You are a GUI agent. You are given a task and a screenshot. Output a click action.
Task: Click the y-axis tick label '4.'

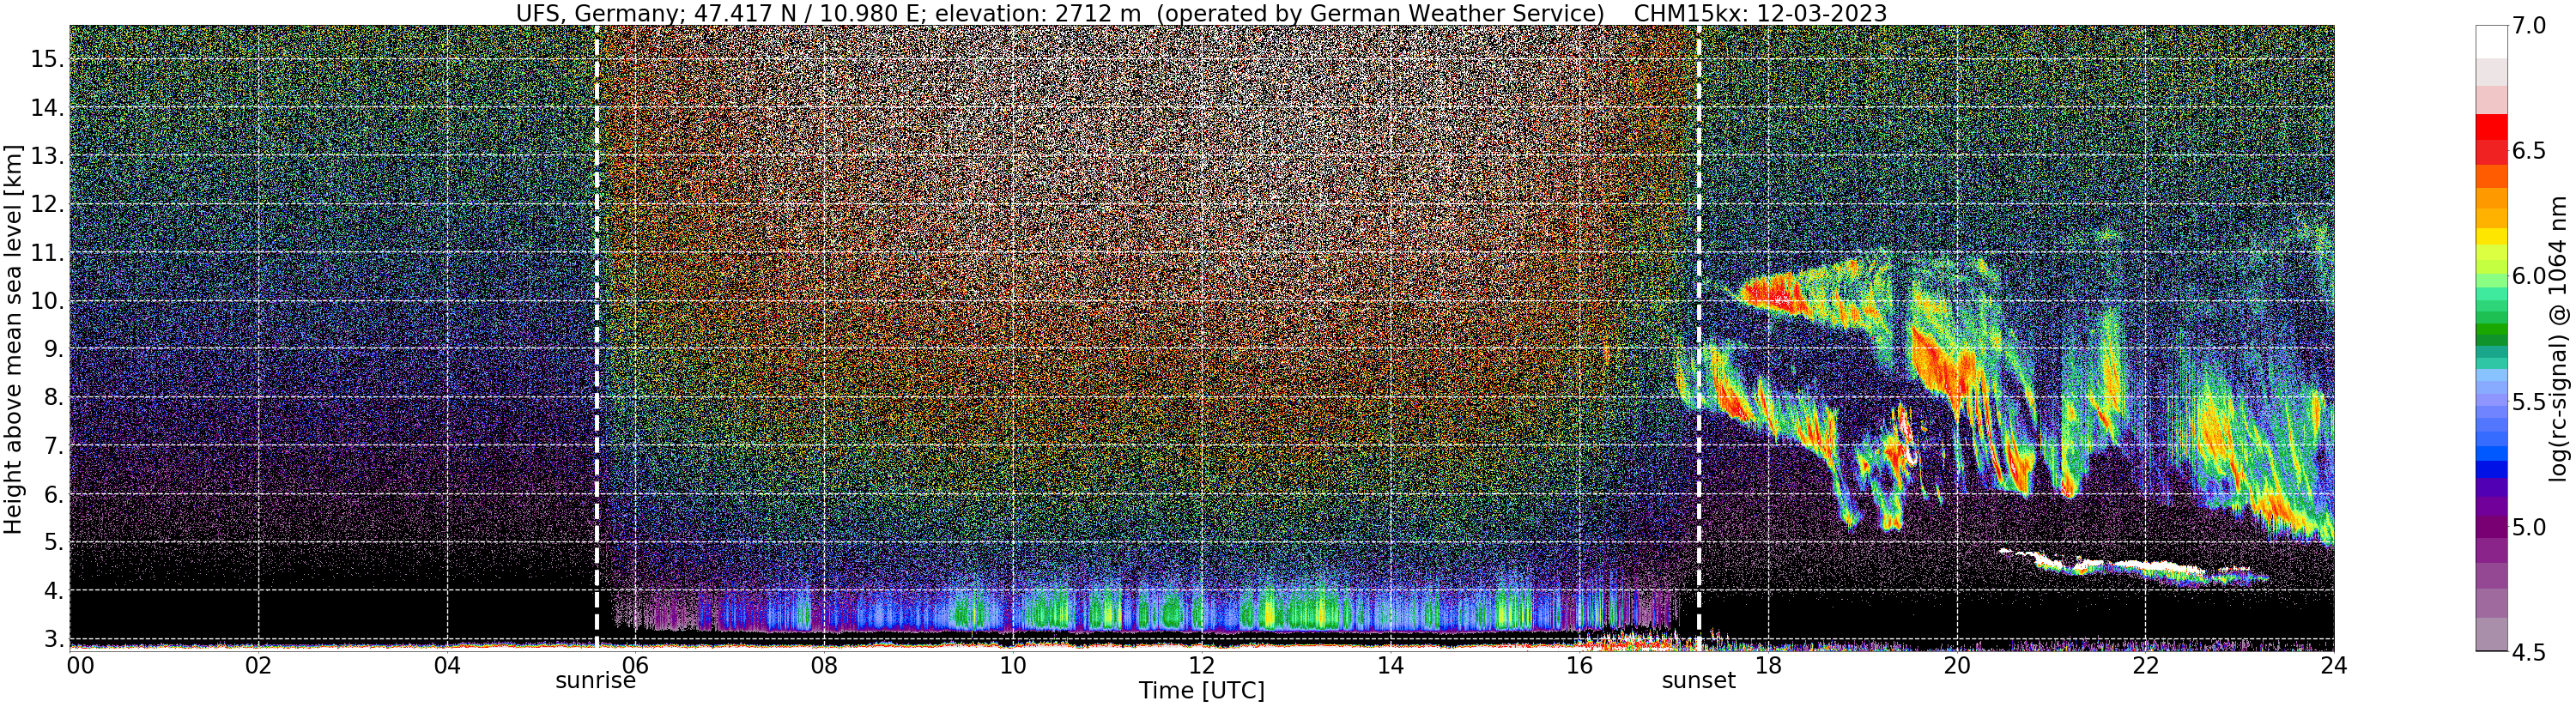pos(54,591)
